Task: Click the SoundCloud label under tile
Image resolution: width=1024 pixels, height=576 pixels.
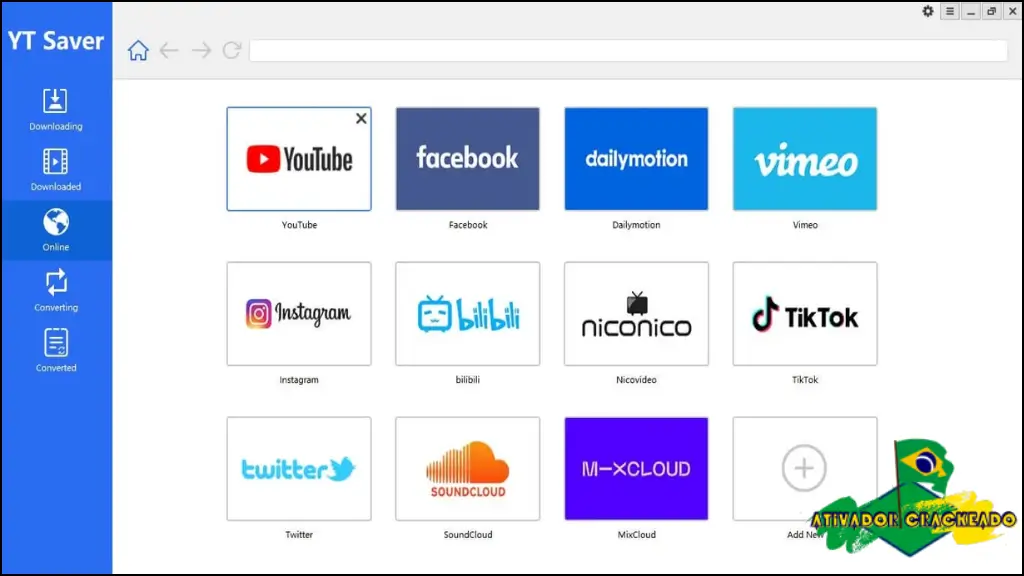Action: (x=468, y=534)
